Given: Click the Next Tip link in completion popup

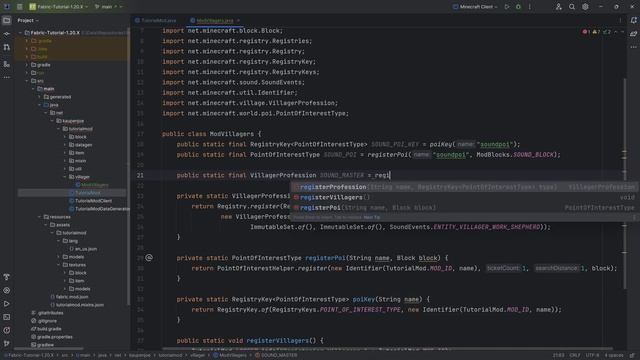Looking at the screenshot, I should click(x=371, y=217).
